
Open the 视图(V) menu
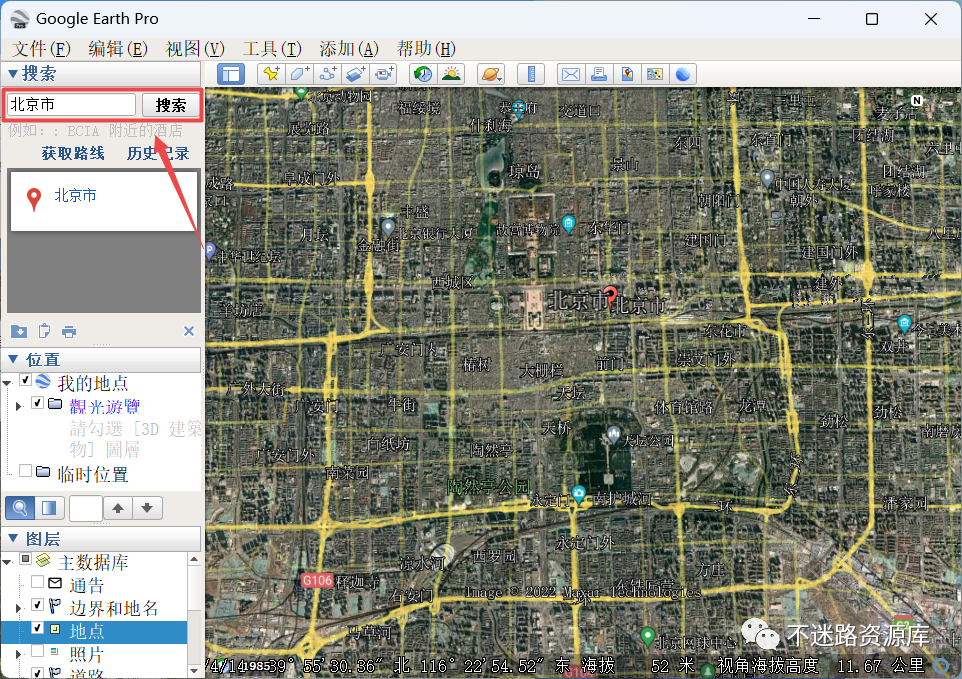(195, 48)
